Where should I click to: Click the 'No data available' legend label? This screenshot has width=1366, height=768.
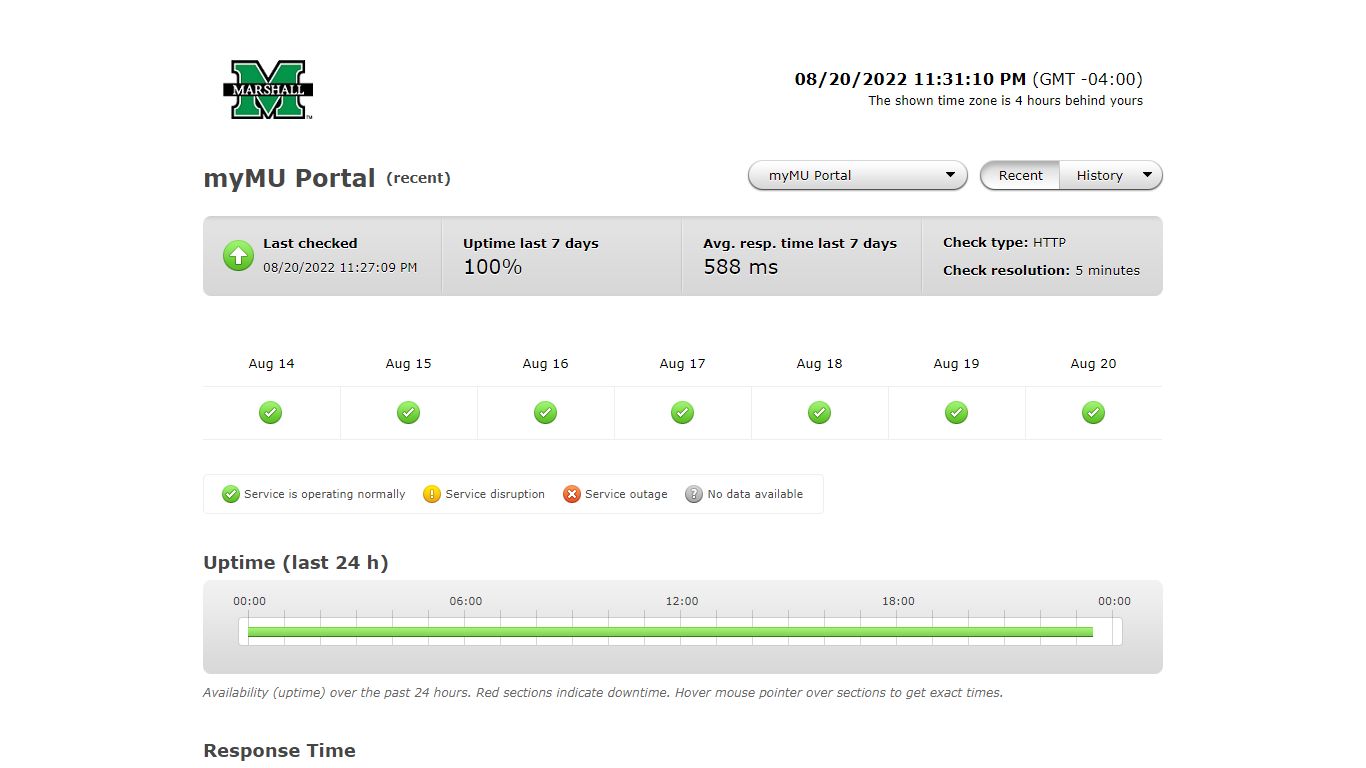pos(755,494)
